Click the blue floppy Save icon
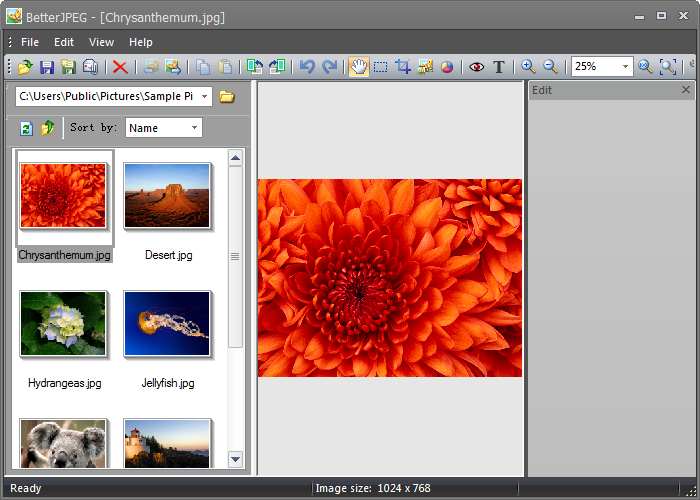This screenshot has height=500, width=700. coord(47,67)
